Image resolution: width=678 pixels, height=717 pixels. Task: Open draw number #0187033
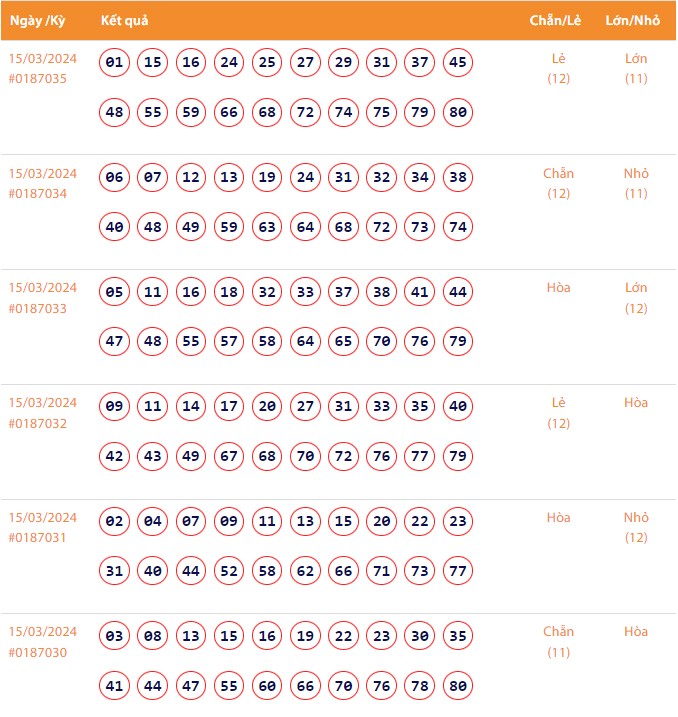point(38,308)
